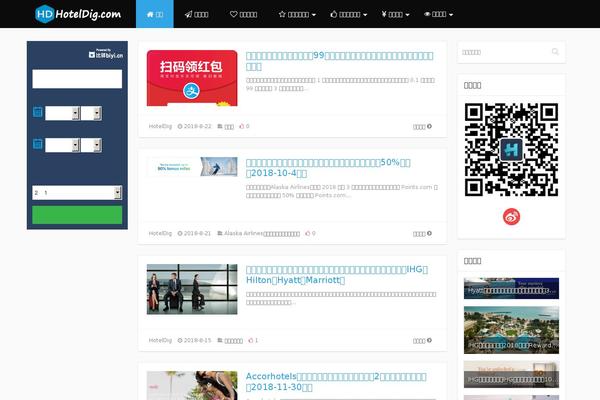Focus the white destination field in hotel widget

tap(77, 79)
